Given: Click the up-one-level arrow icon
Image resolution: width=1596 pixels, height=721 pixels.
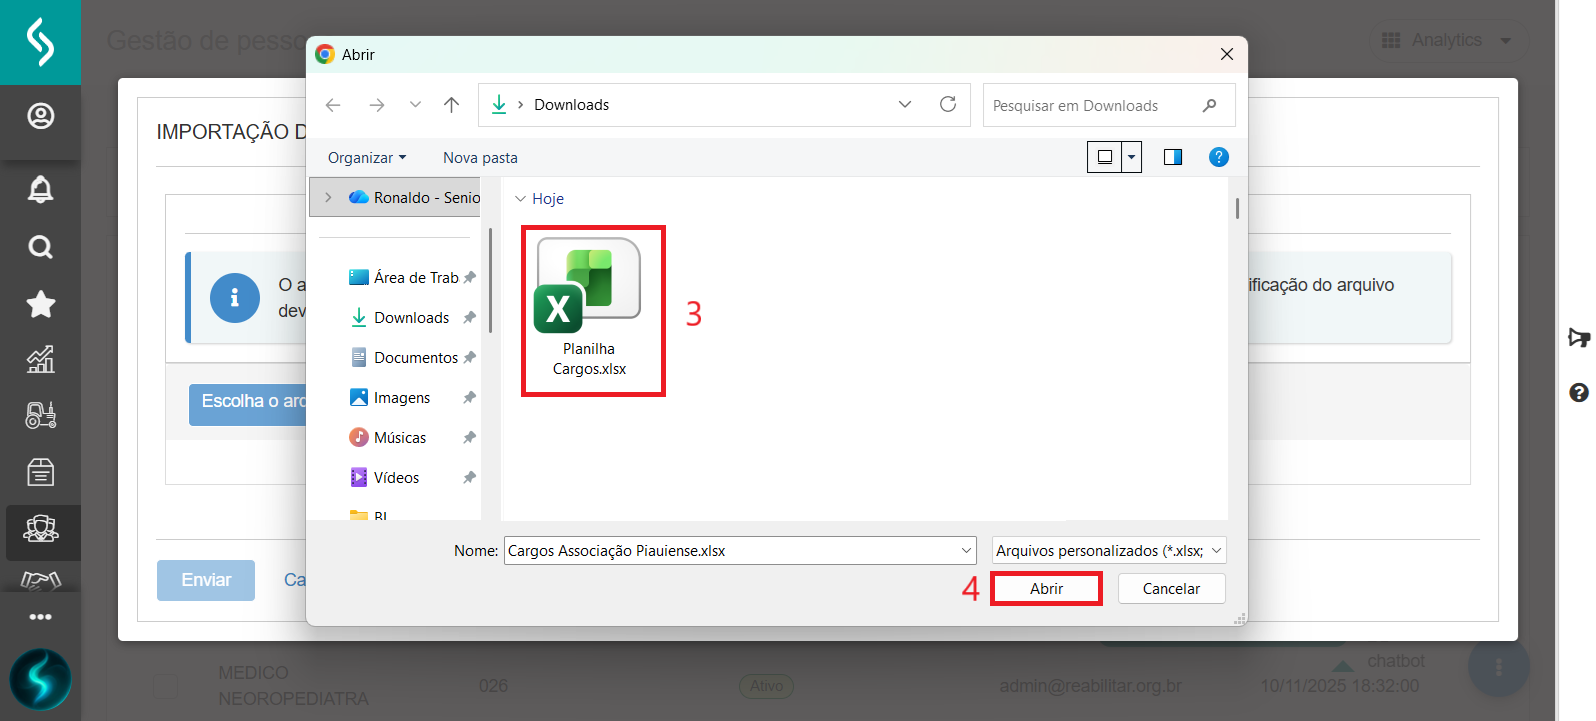Looking at the screenshot, I should pos(451,105).
